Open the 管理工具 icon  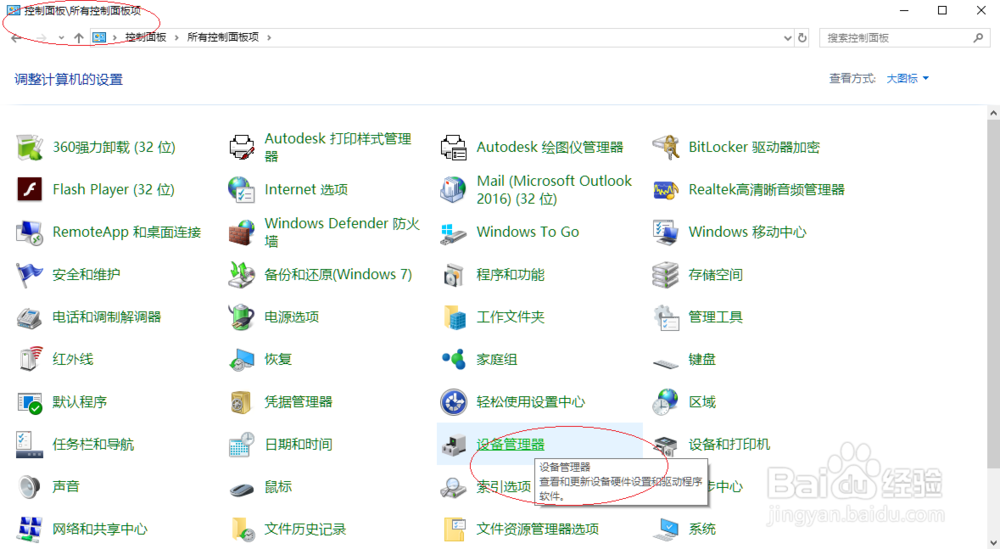point(666,317)
